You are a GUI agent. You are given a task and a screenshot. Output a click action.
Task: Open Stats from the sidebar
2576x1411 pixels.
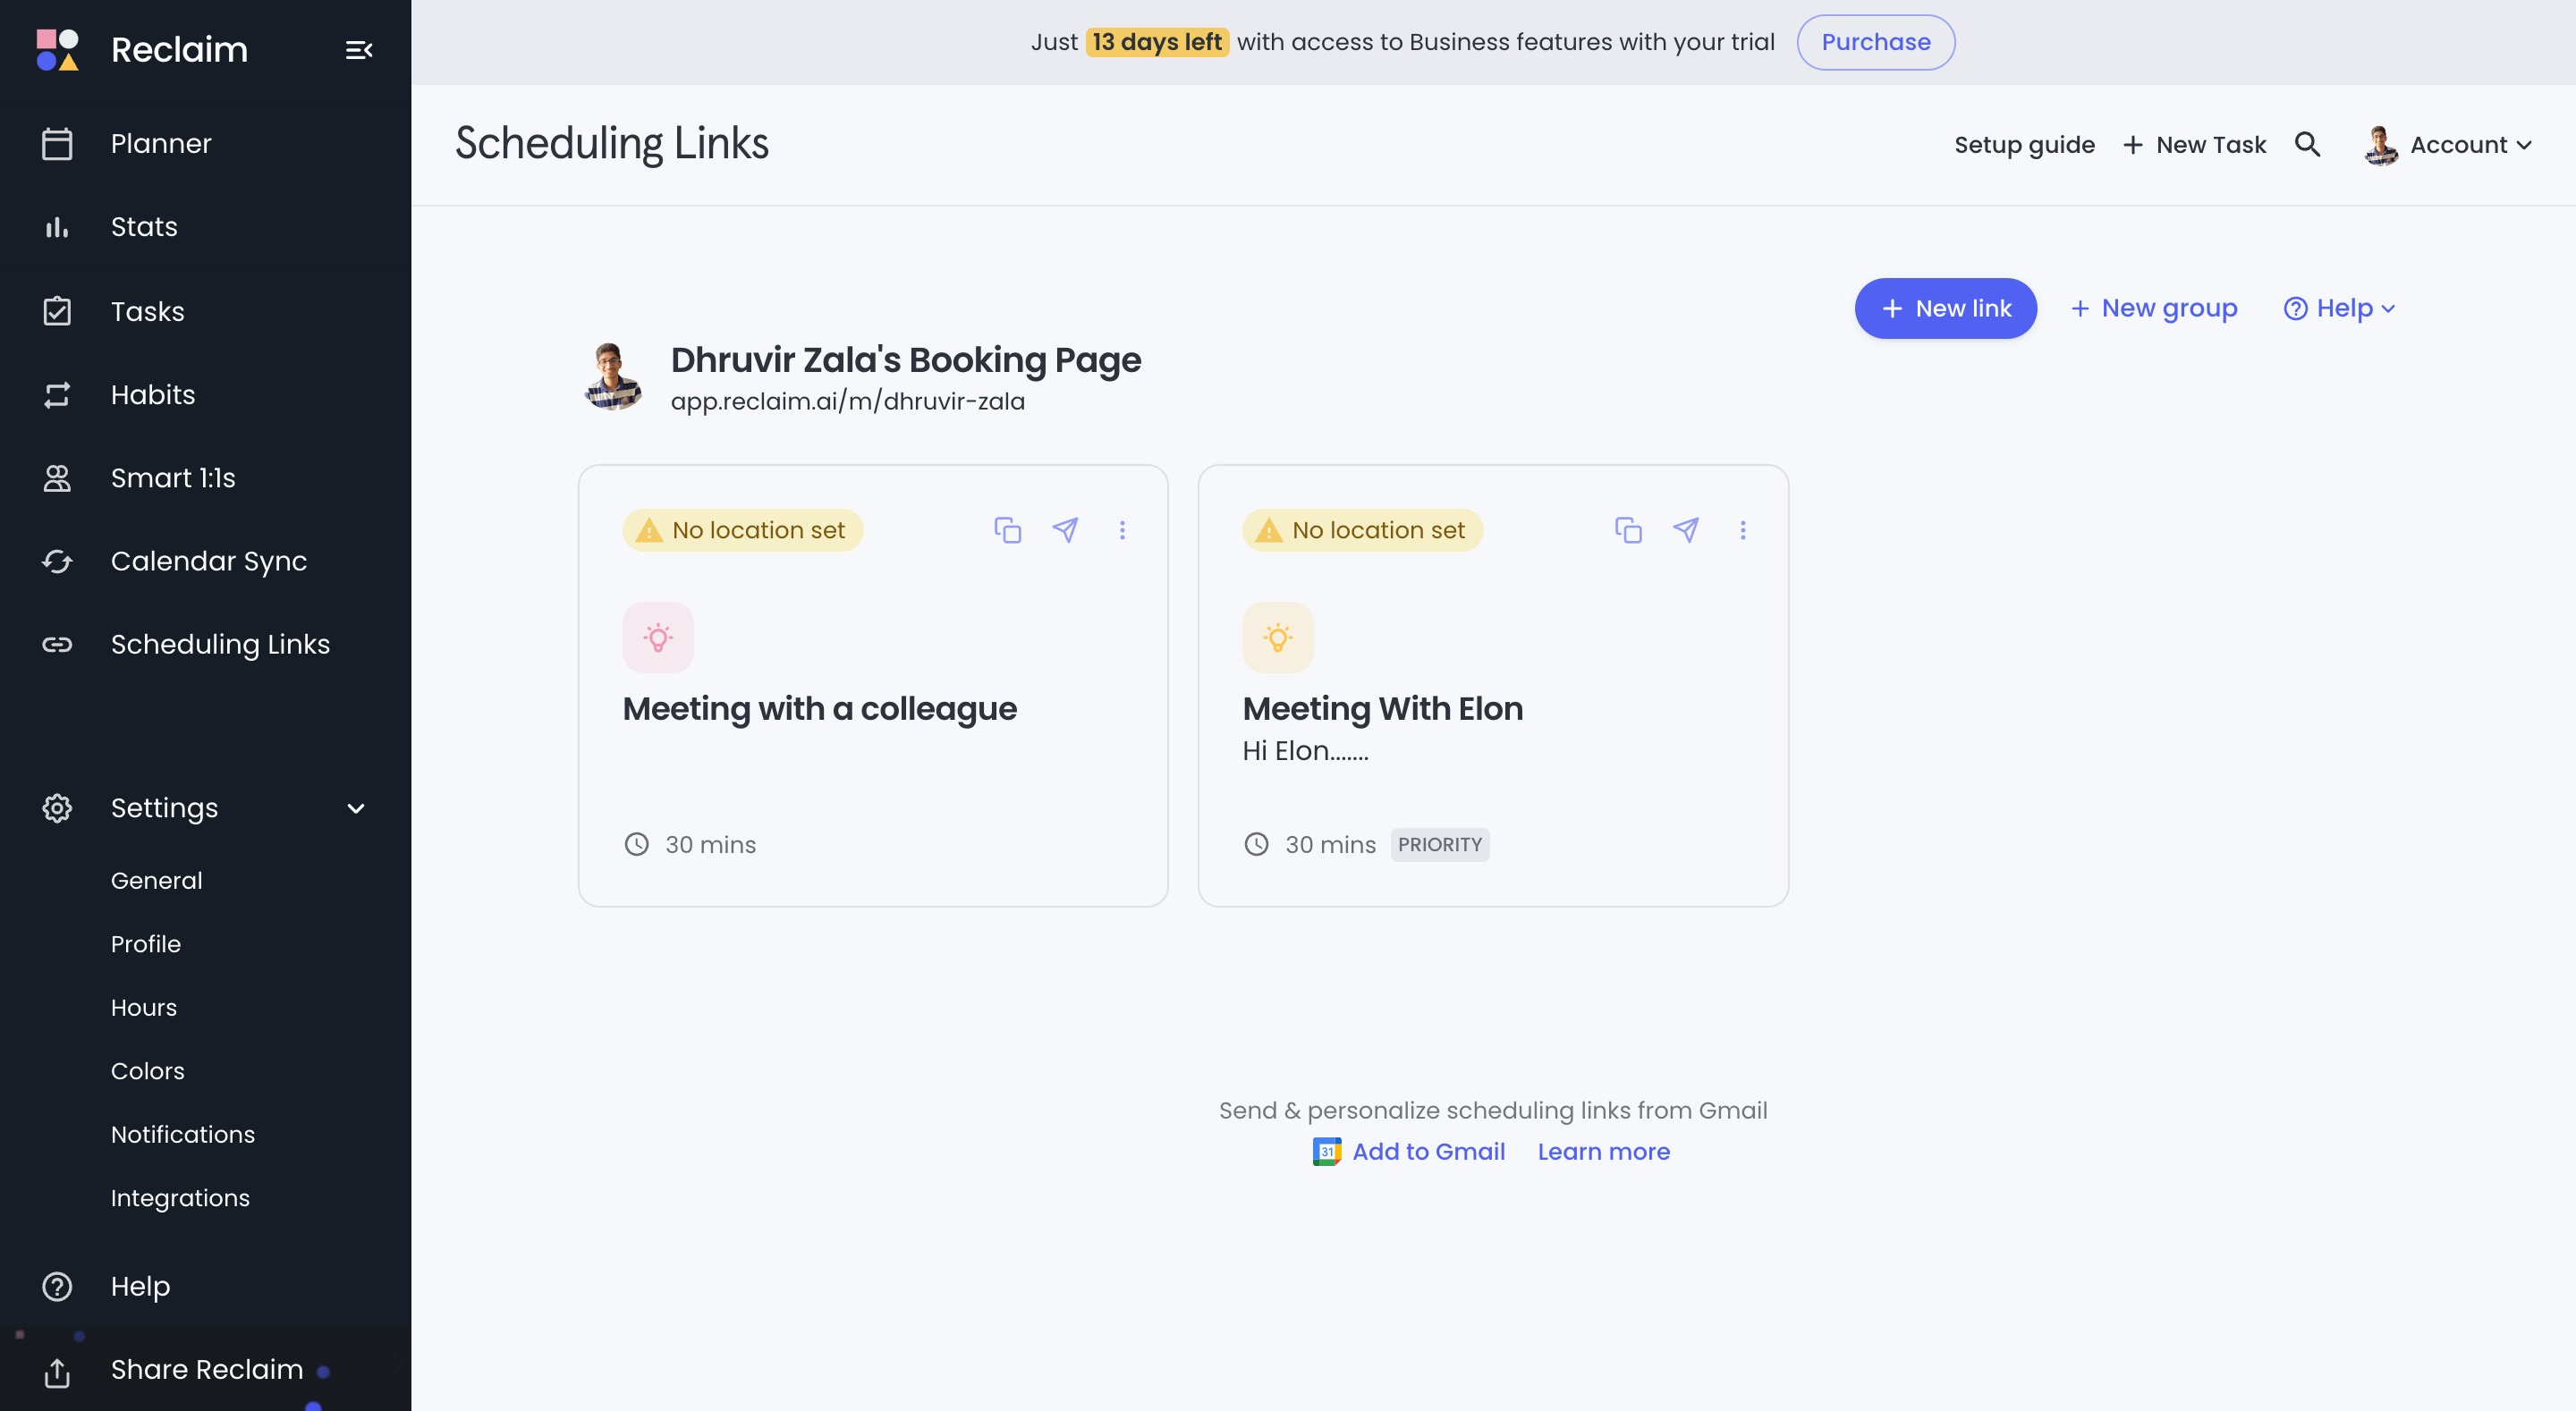click(144, 227)
